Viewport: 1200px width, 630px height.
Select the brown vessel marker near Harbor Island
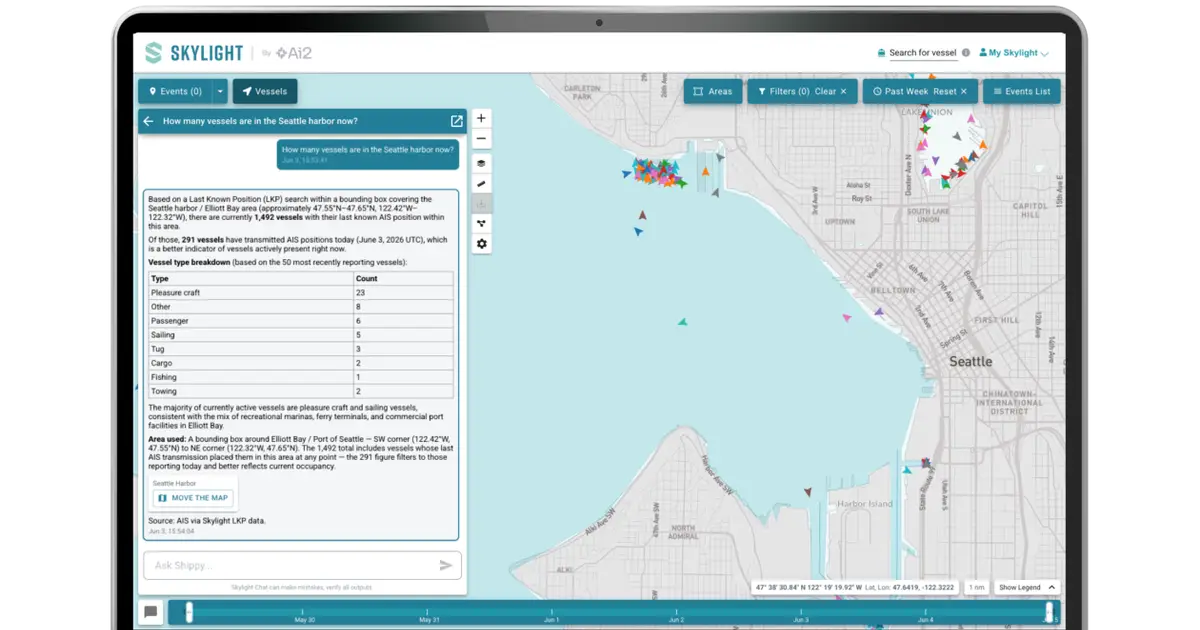(x=808, y=492)
